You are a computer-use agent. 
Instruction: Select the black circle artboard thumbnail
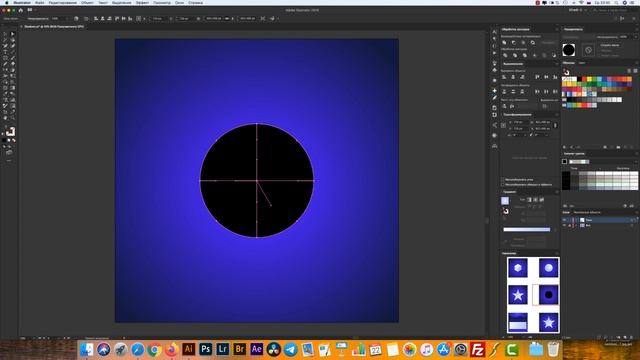coord(549,295)
